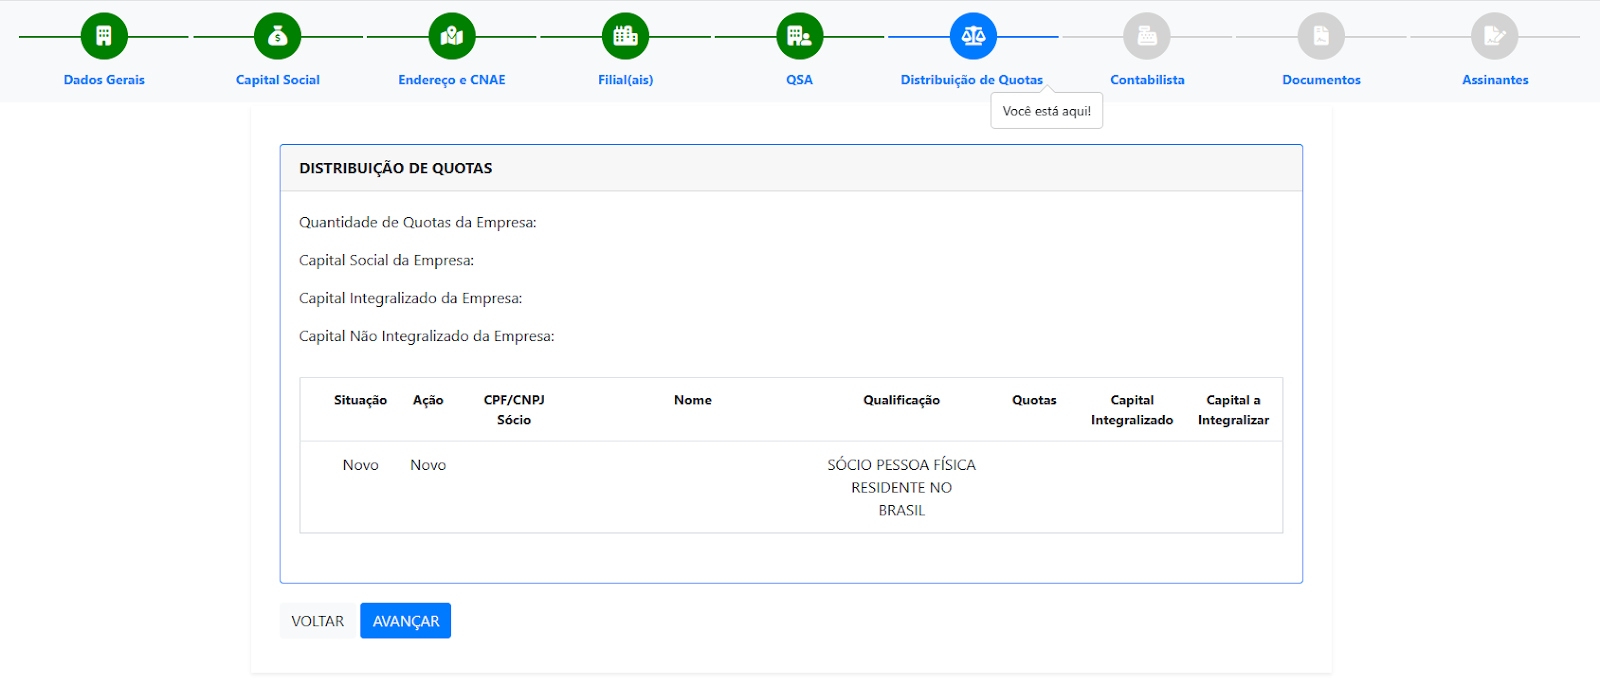The width and height of the screenshot is (1600, 686).
Task: Click the Endereço e CNAE map icon
Action: [452, 37]
